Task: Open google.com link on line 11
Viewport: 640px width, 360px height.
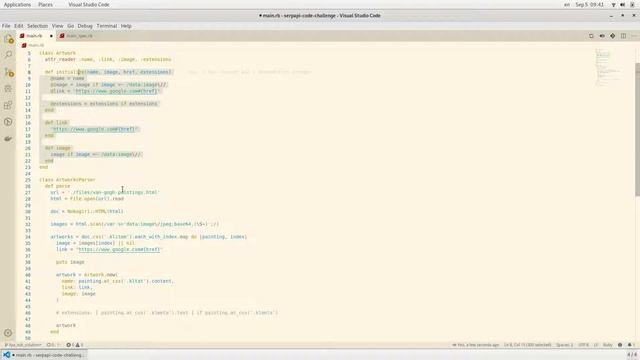Action: 116,91
